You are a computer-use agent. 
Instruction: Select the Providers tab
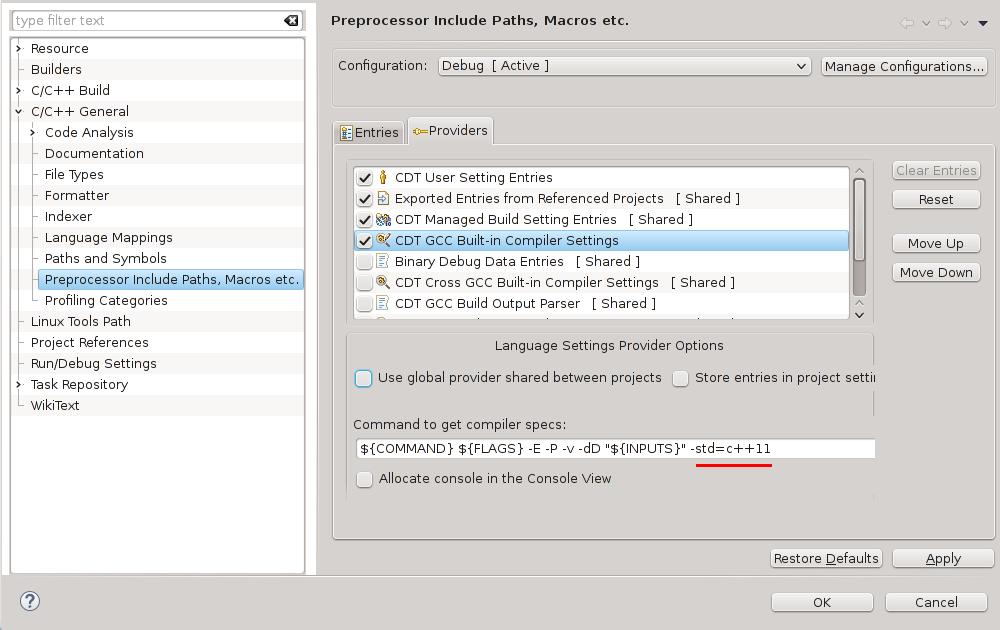[x=450, y=131]
